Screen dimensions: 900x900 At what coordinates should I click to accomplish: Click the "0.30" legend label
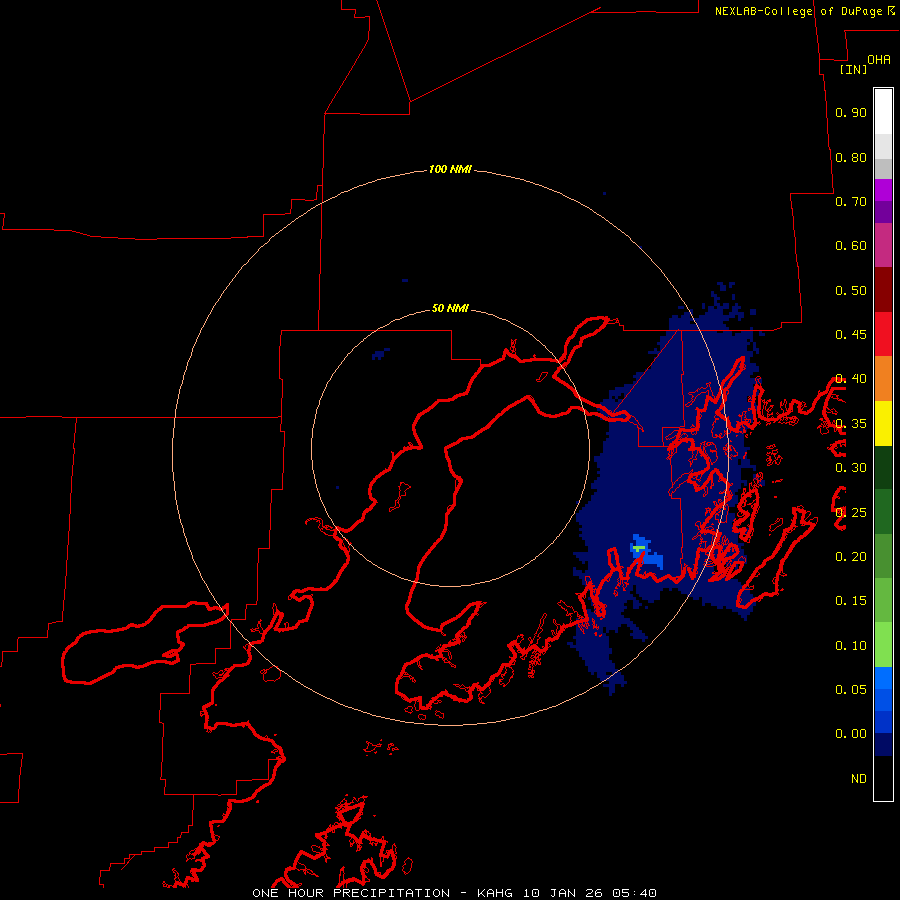(x=851, y=468)
